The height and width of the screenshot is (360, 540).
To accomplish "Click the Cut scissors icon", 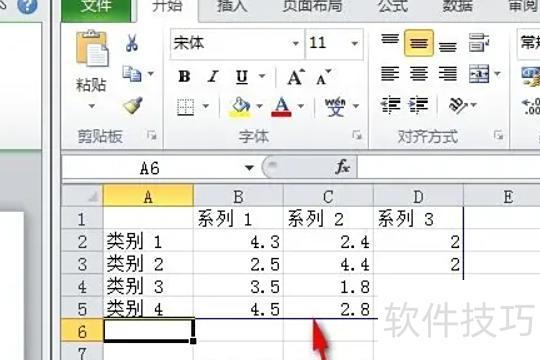I will 132,43.
